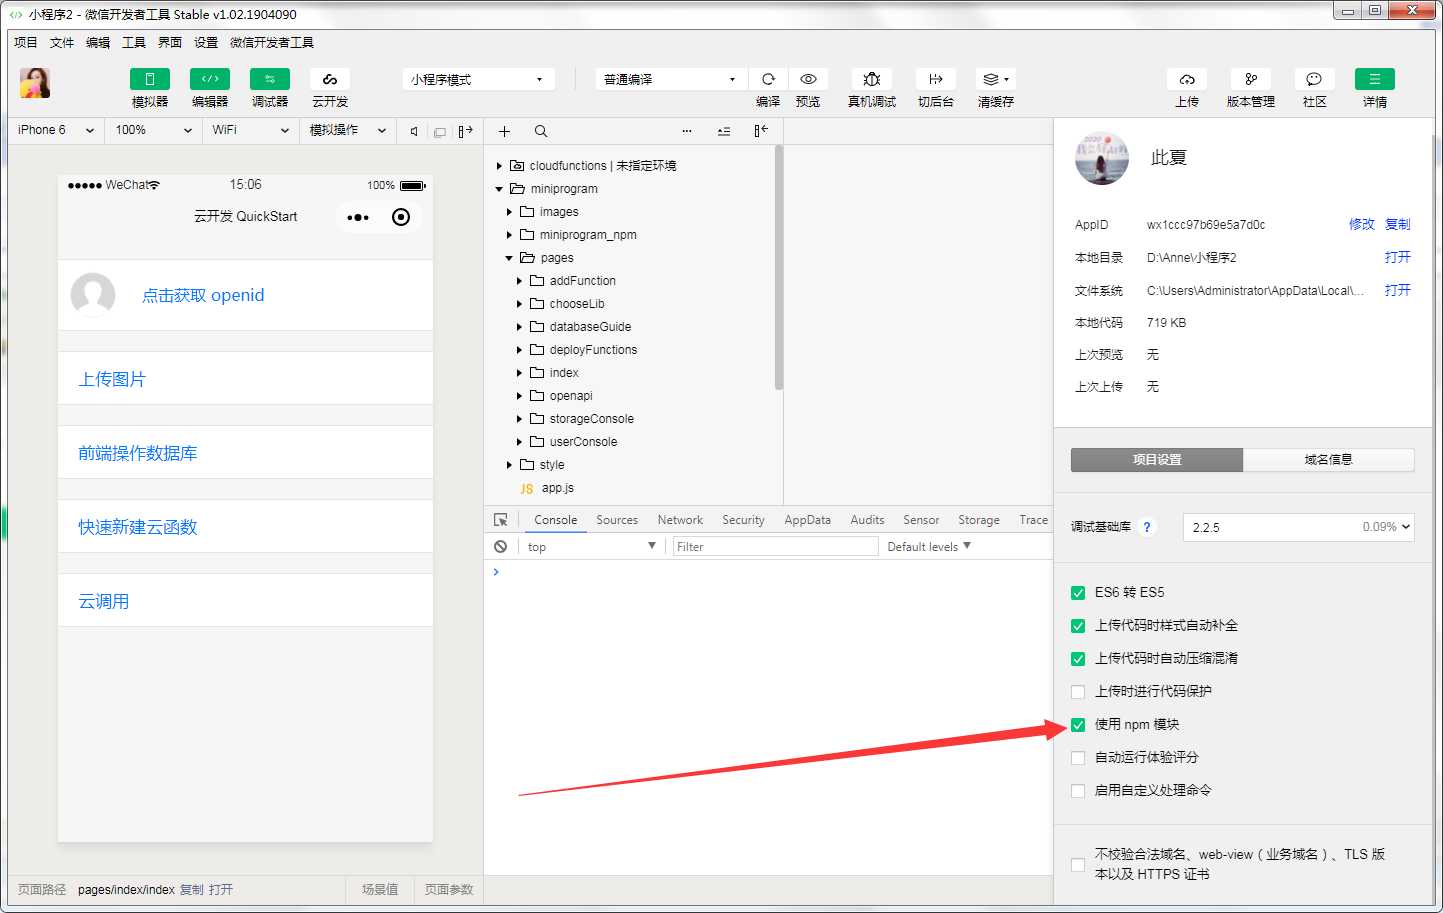The height and width of the screenshot is (913, 1443).
Task: Click 复制 link next to AppID
Action: [x=1398, y=224]
